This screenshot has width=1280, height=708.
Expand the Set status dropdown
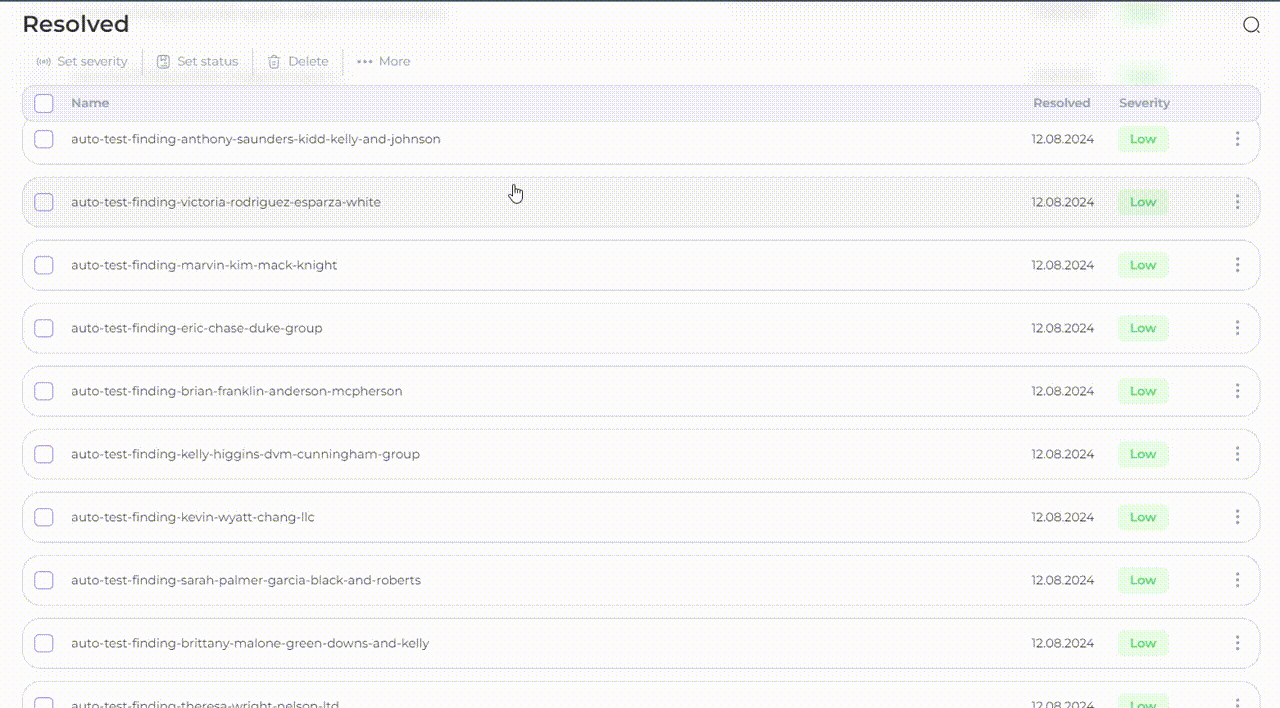click(198, 62)
